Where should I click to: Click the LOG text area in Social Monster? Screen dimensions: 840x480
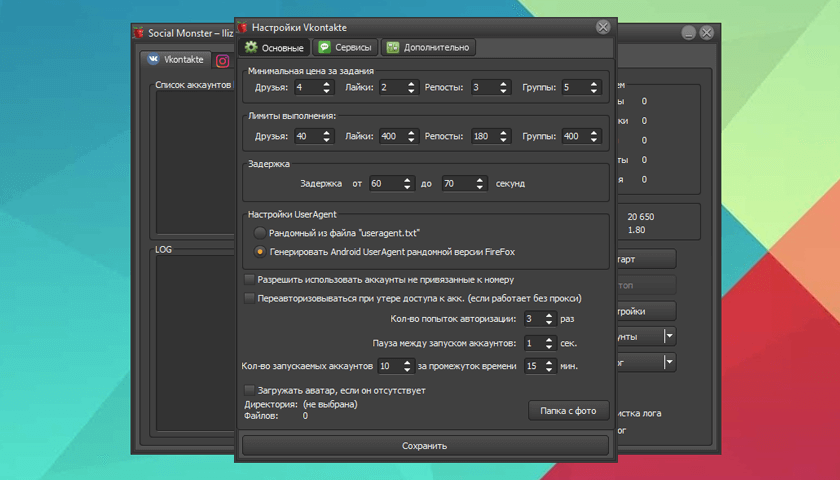pyautogui.click(x=196, y=343)
